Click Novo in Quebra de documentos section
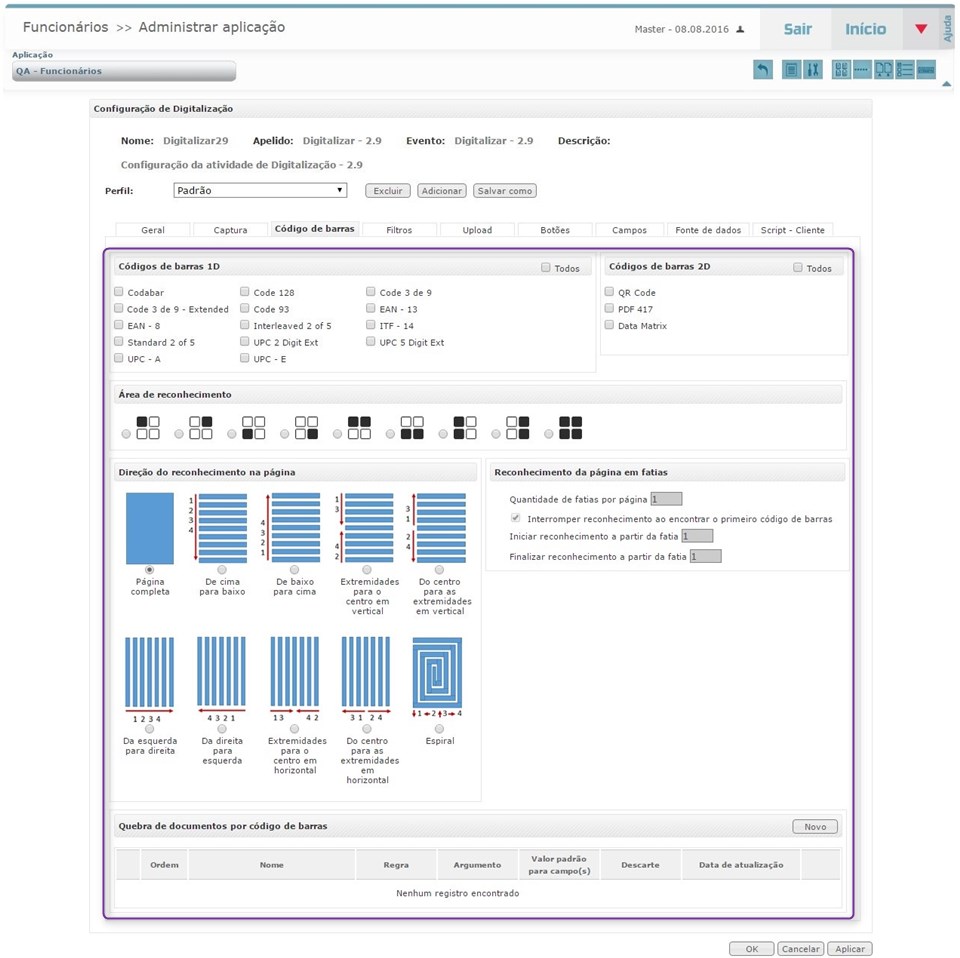960x958 pixels. pos(815,826)
